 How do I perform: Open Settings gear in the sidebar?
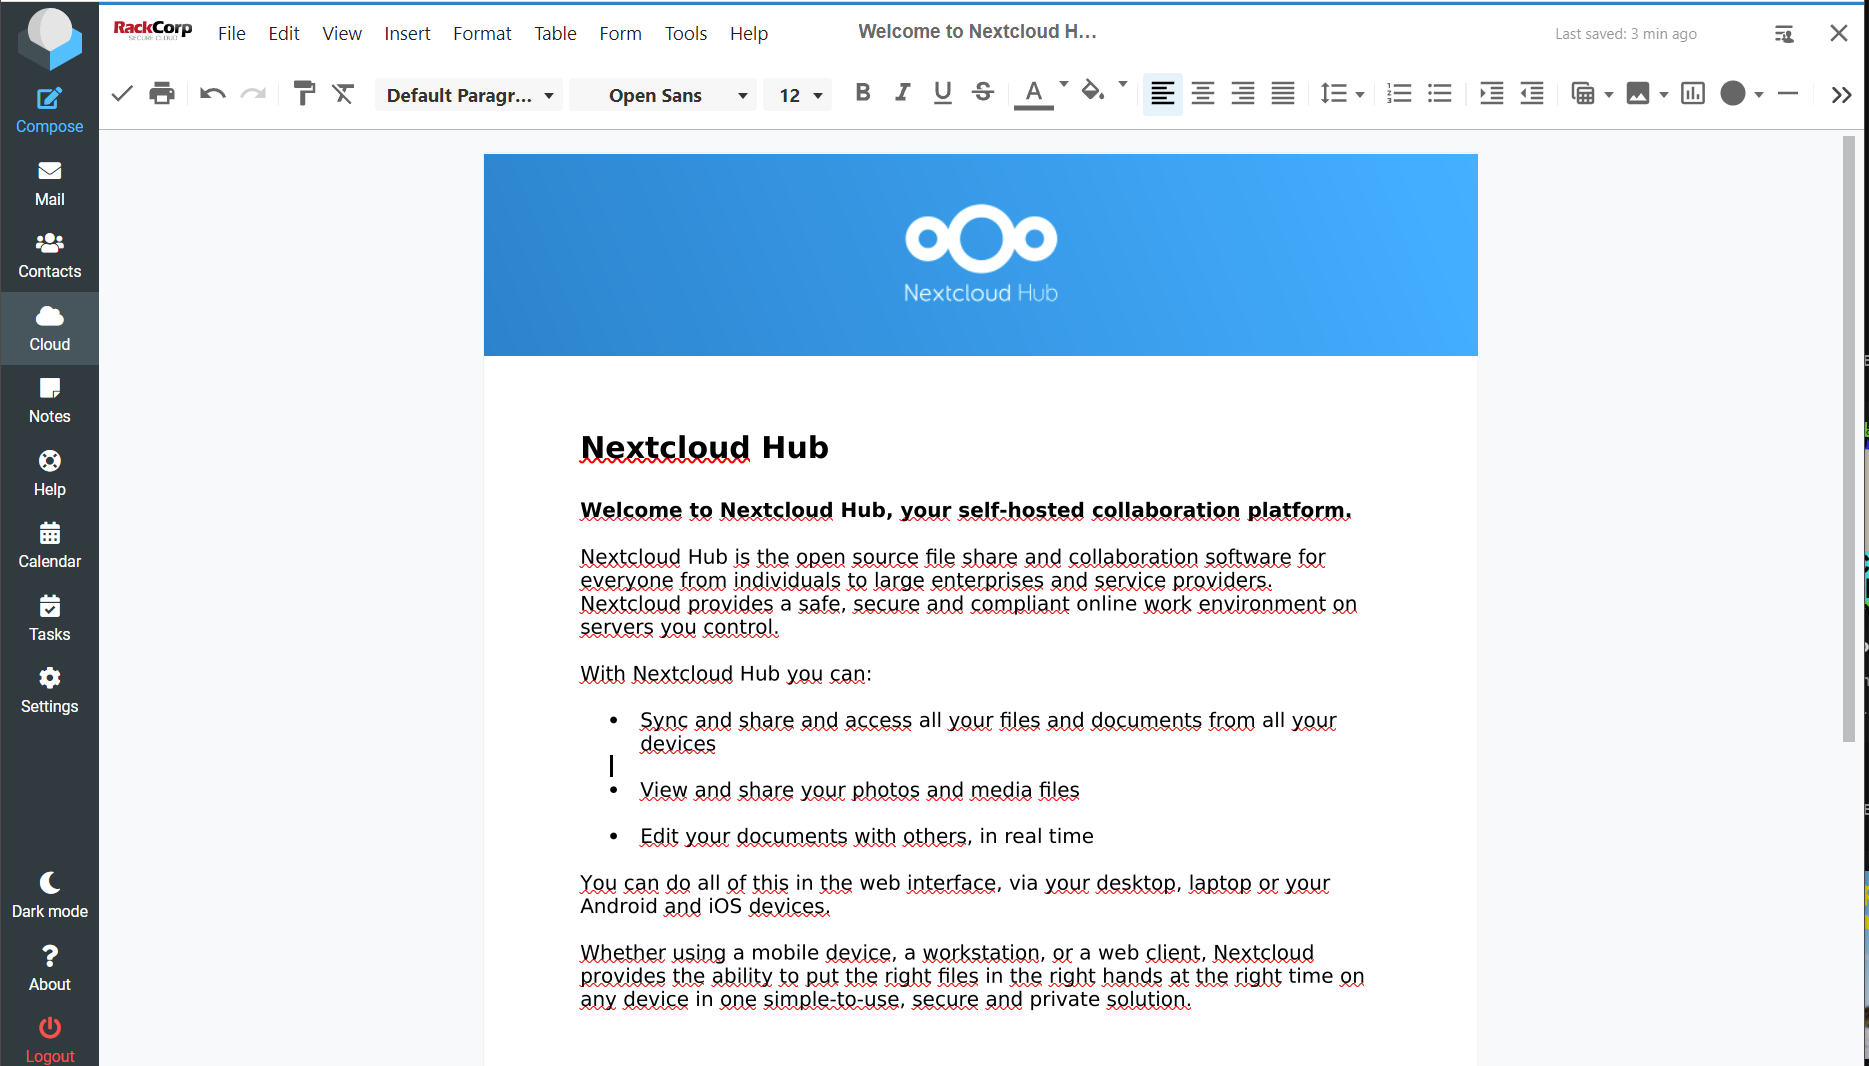pos(49,691)
